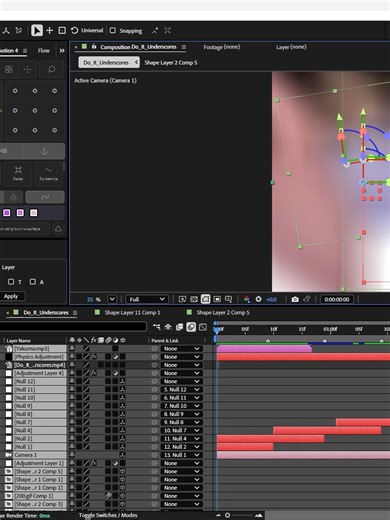The width and height of the screenshot is (390, 520).
Task: Open the Flow panel tab
Action: 43,51
